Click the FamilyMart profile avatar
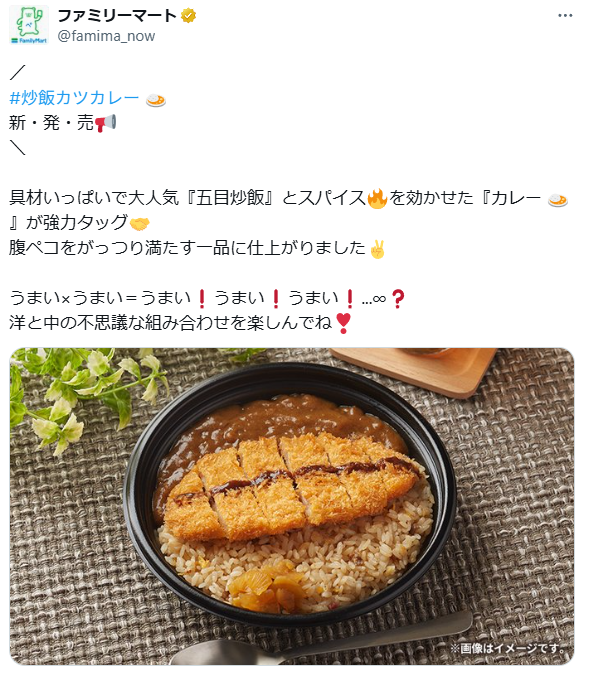The image size is (589, 676). (29, 25)
